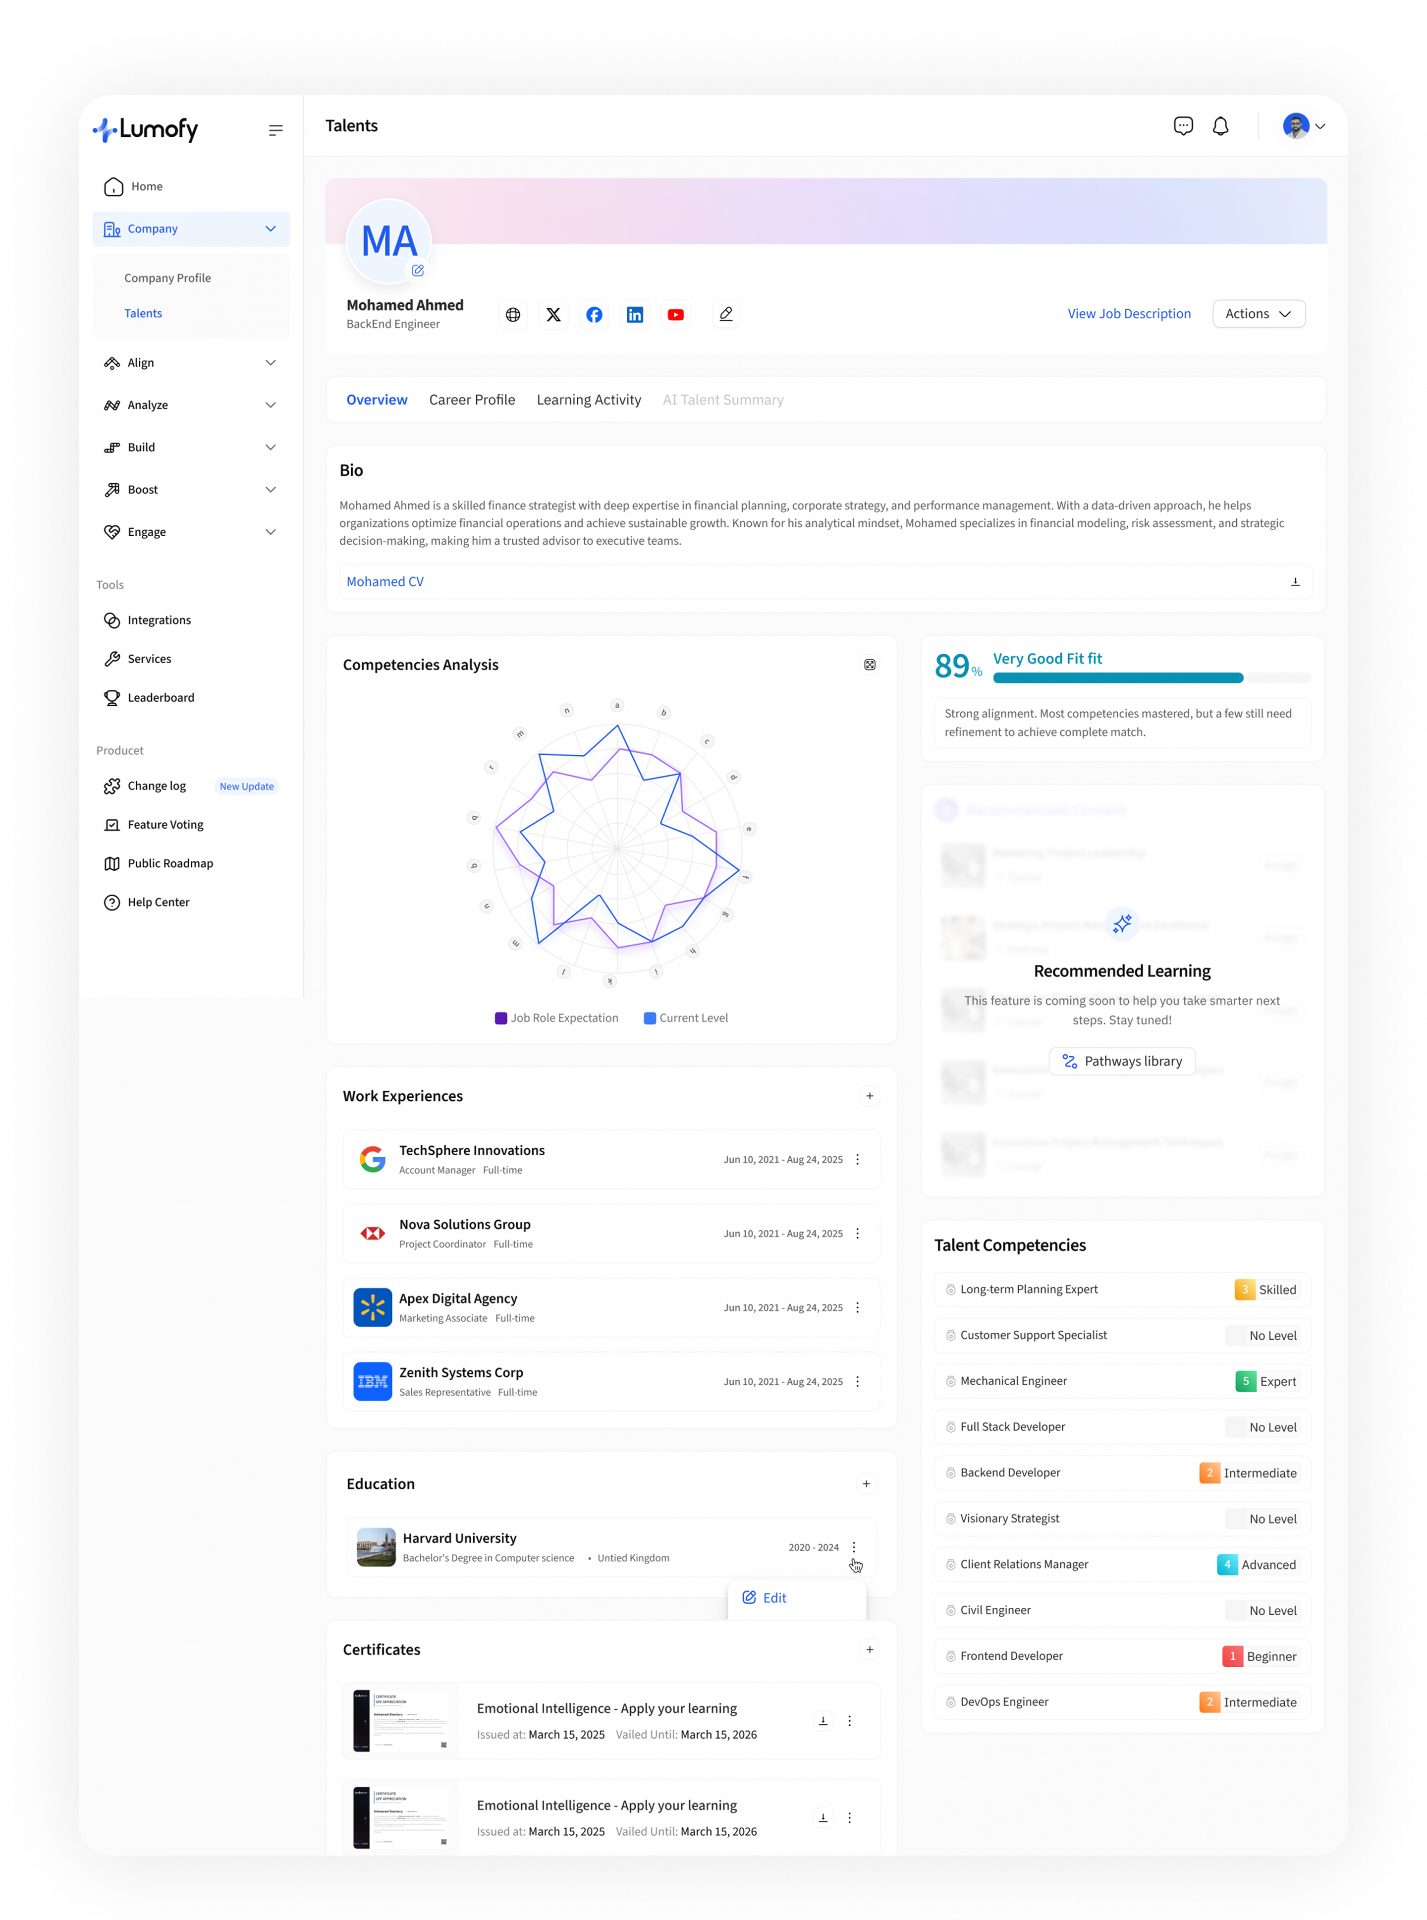Select Talents in the sidebar
Viewport: 1427px width, 1920px height.
pos(143,313)
